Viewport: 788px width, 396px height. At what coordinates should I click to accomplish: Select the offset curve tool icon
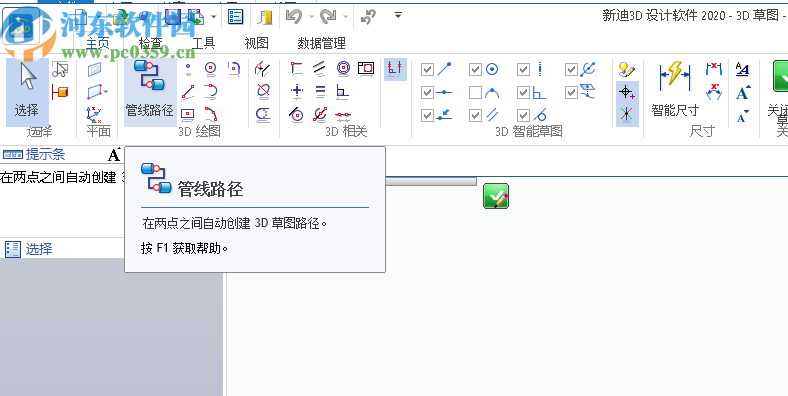[x=263, y=115]
